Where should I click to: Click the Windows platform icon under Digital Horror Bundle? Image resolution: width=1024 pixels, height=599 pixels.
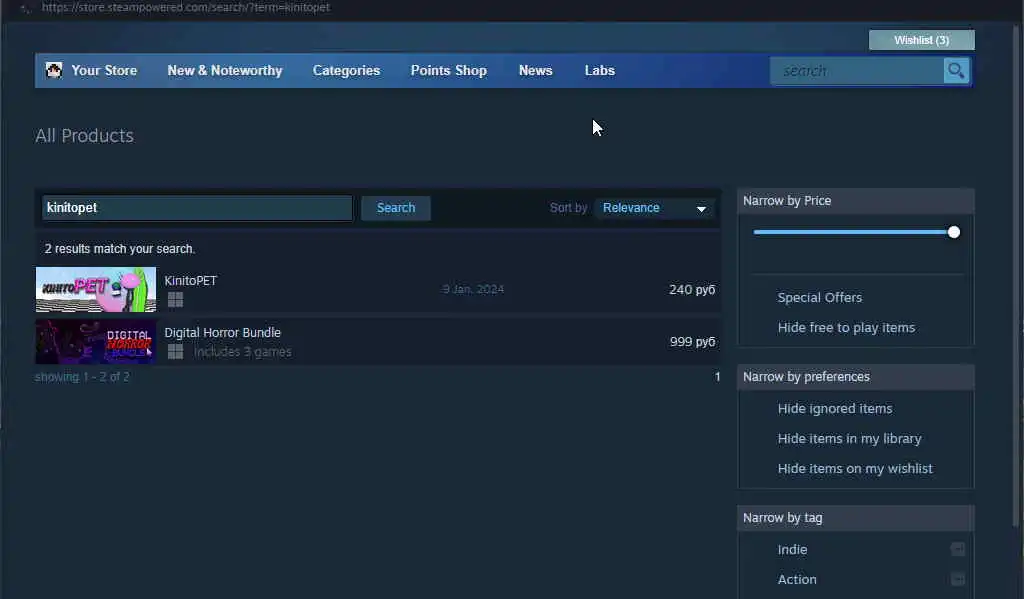(175, 351)
